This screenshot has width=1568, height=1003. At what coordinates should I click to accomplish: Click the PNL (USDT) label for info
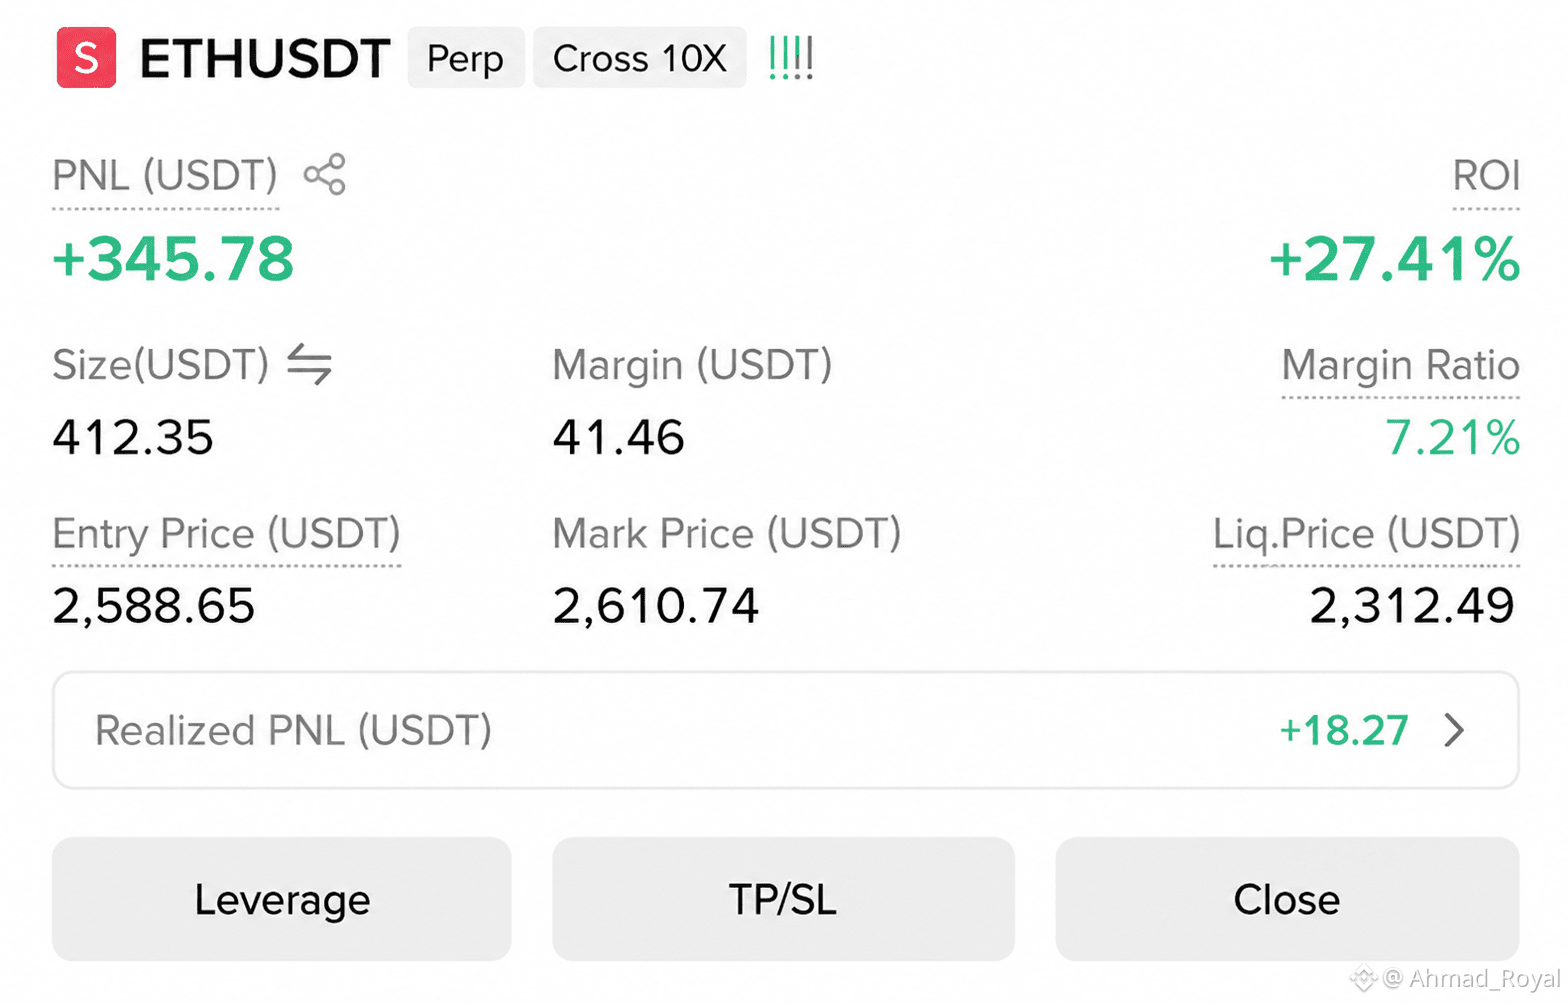tap(165, 175)
